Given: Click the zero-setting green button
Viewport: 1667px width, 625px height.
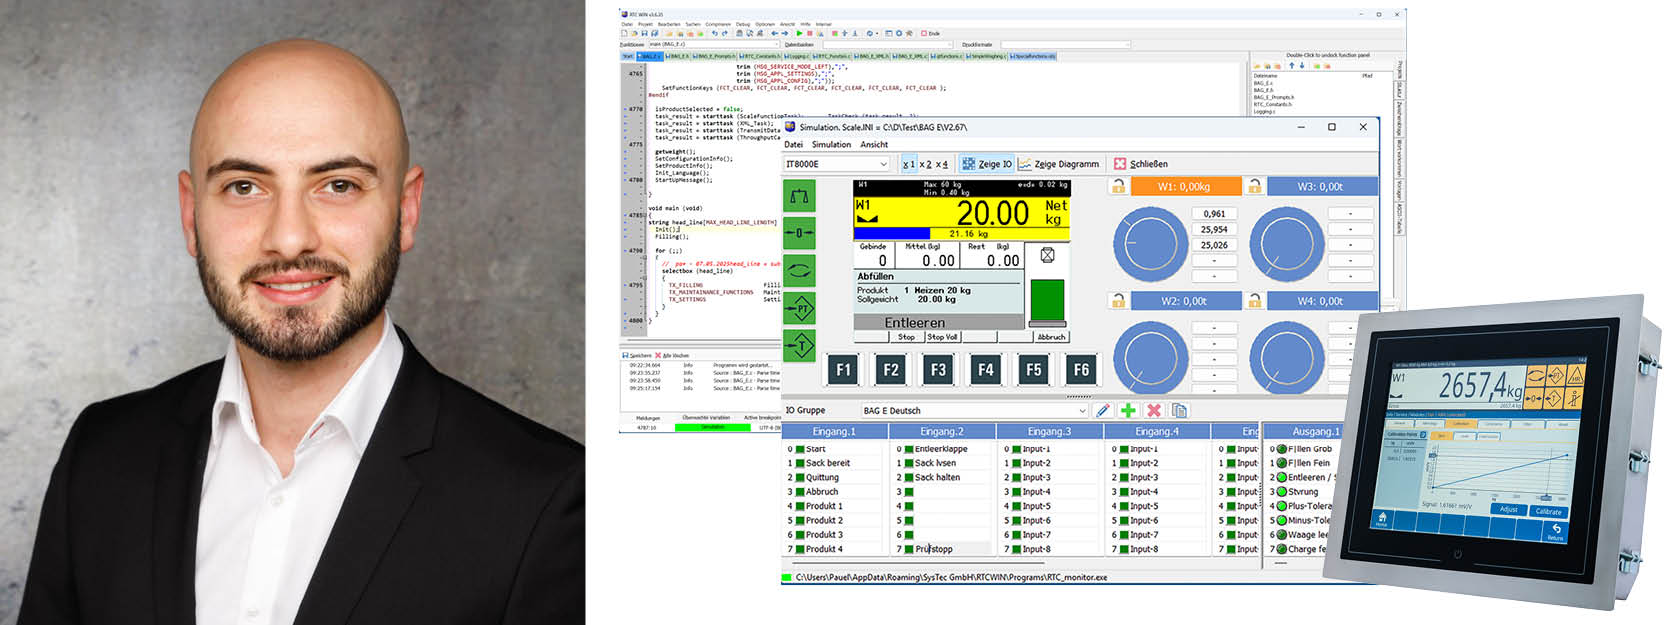Looking at the screenshot, I should tap(800, 233).
